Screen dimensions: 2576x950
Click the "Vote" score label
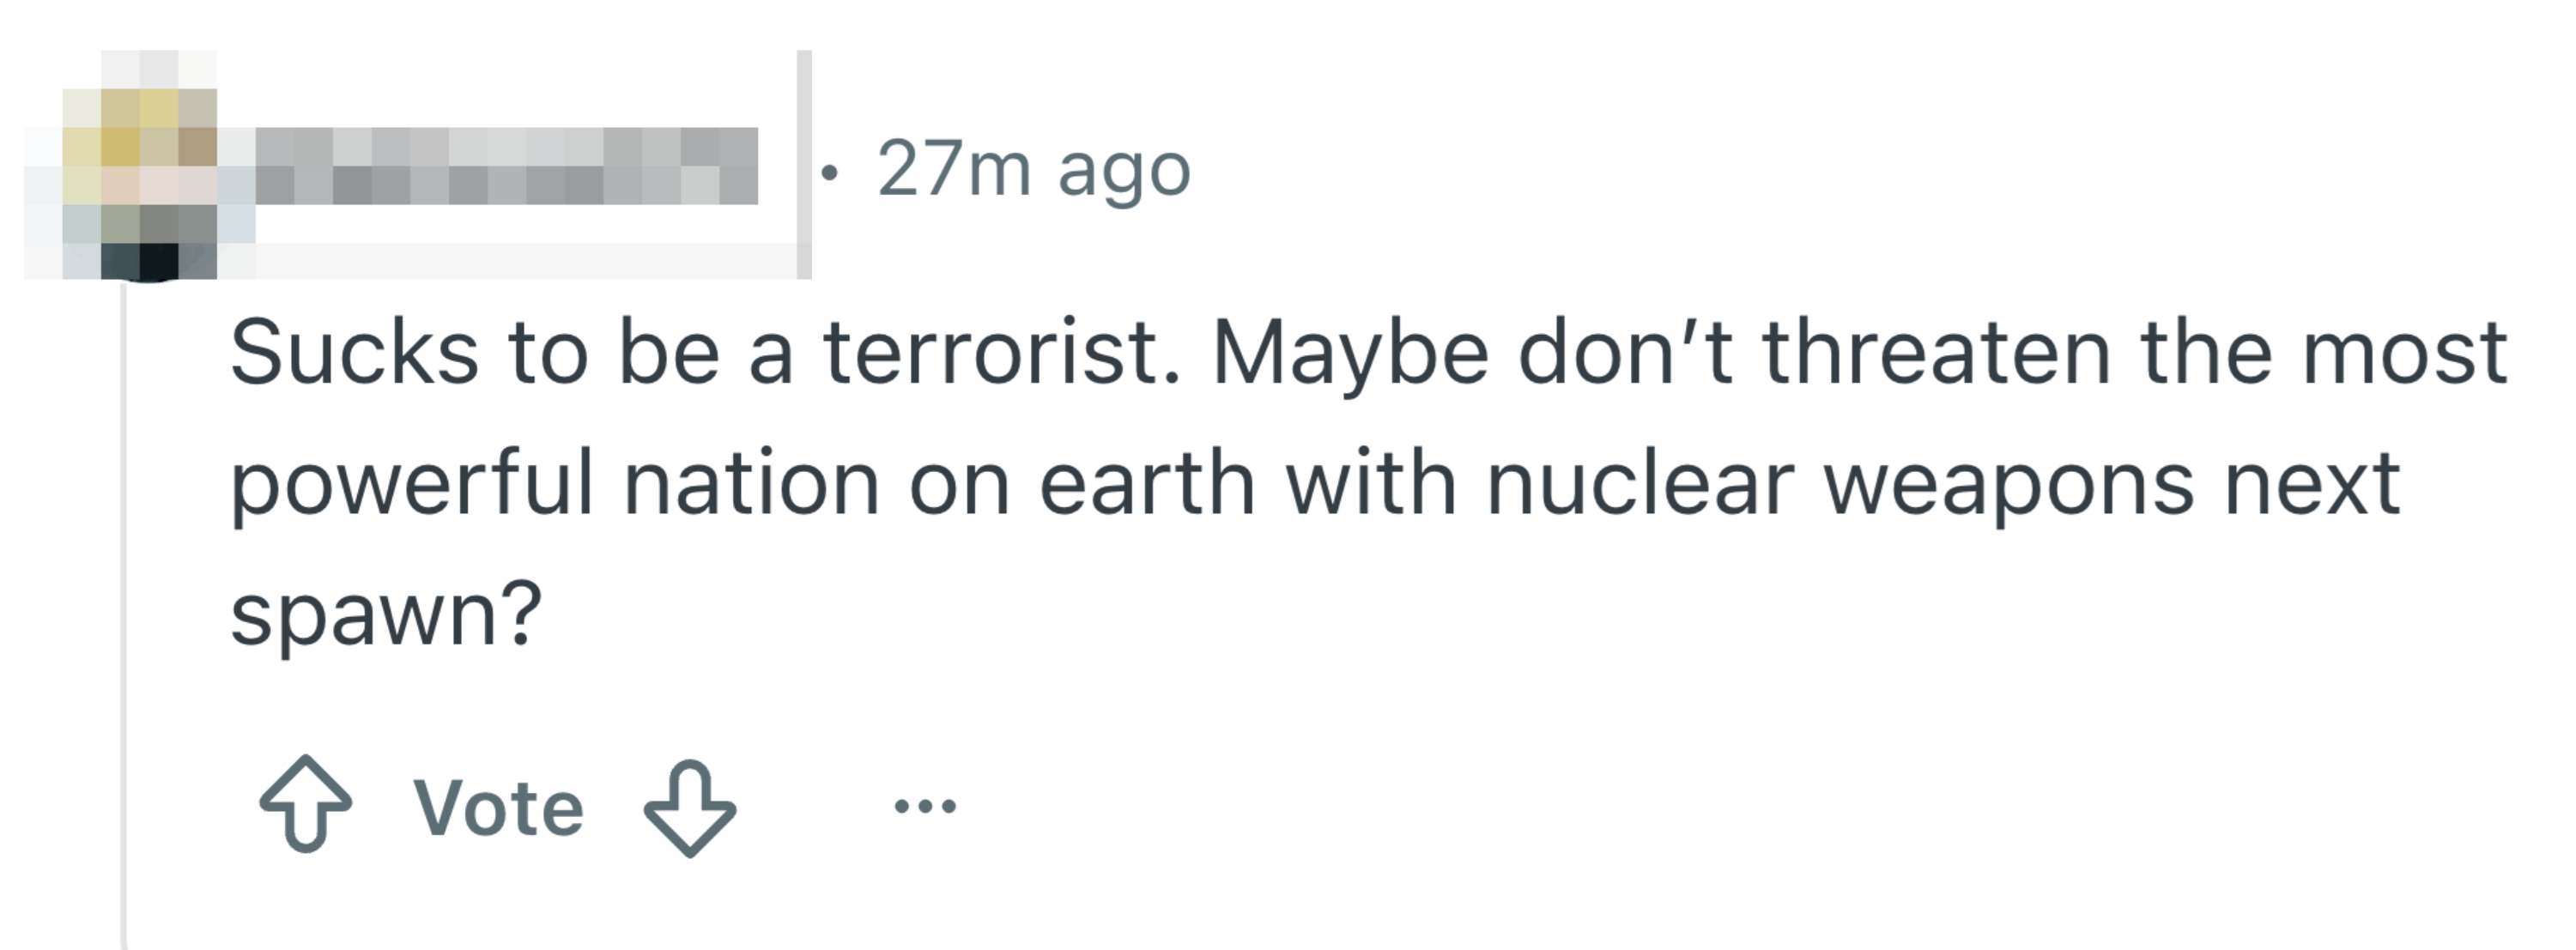498,807
